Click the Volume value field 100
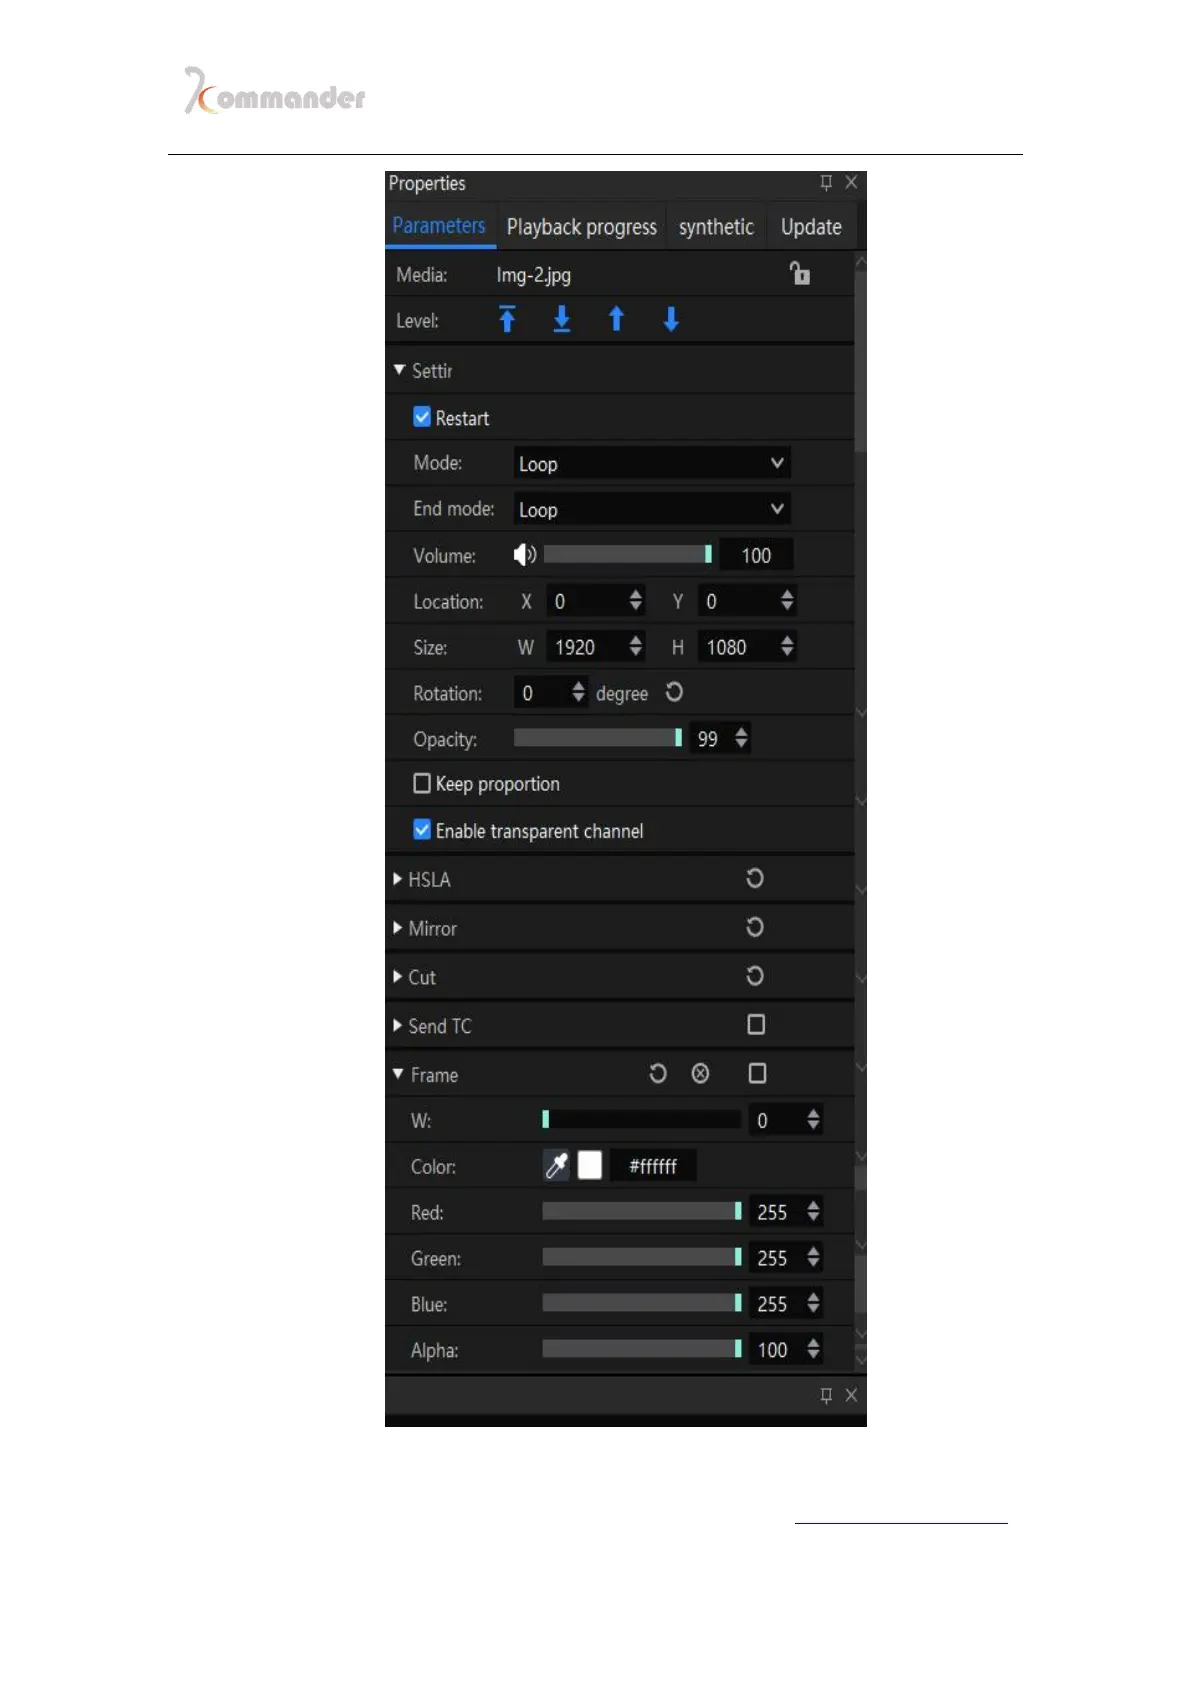This screenshot has width=1191, height=1684. point(756,555)
